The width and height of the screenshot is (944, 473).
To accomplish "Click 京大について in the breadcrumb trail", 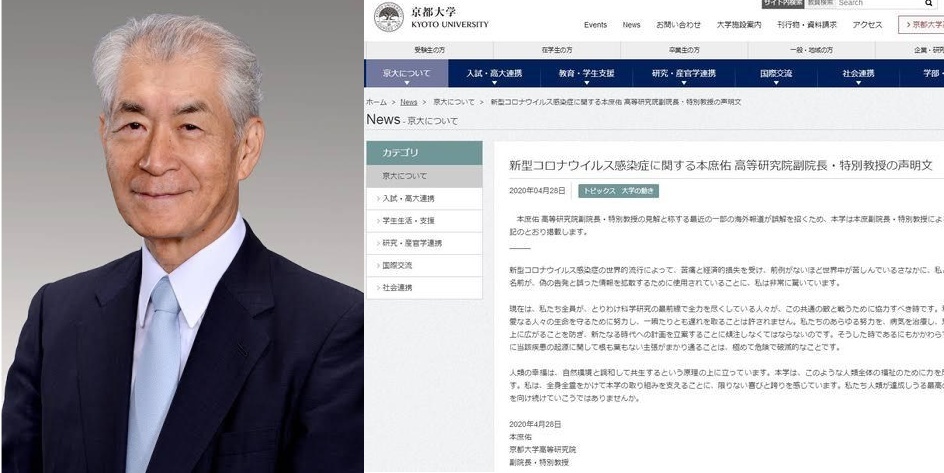I will pos(454,102).
